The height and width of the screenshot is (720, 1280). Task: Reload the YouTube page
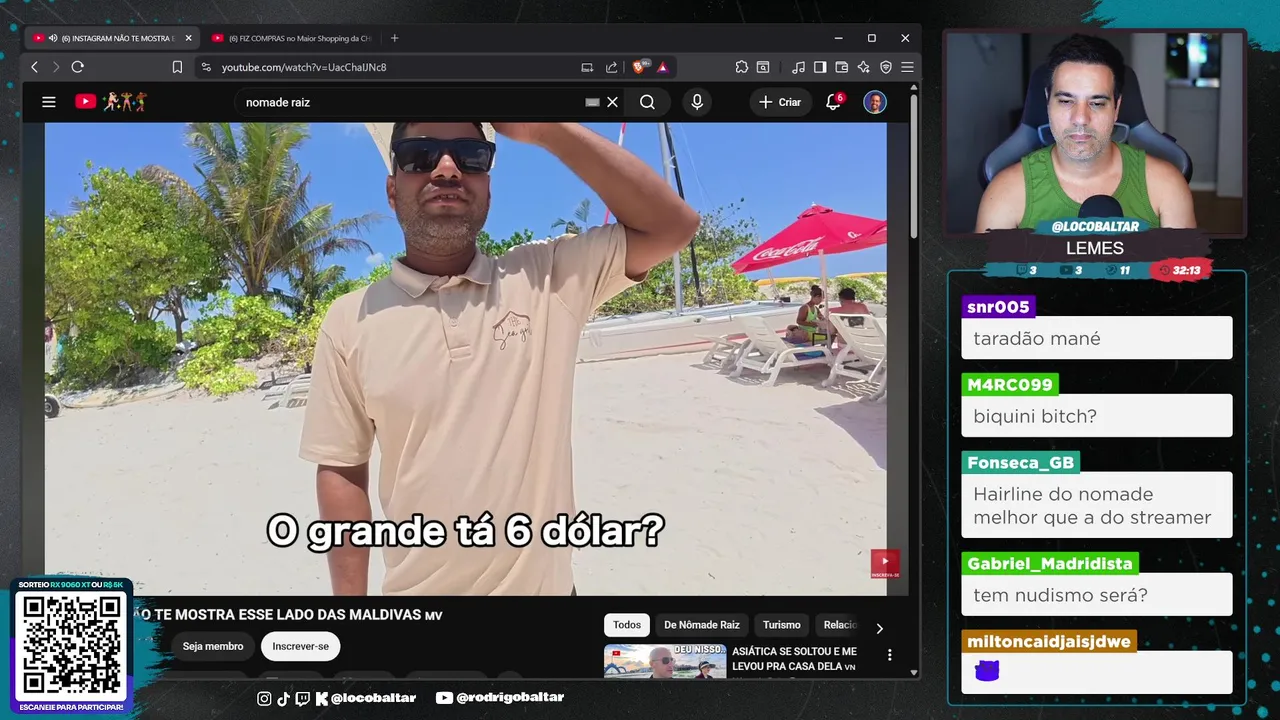[x=78, y=67]
